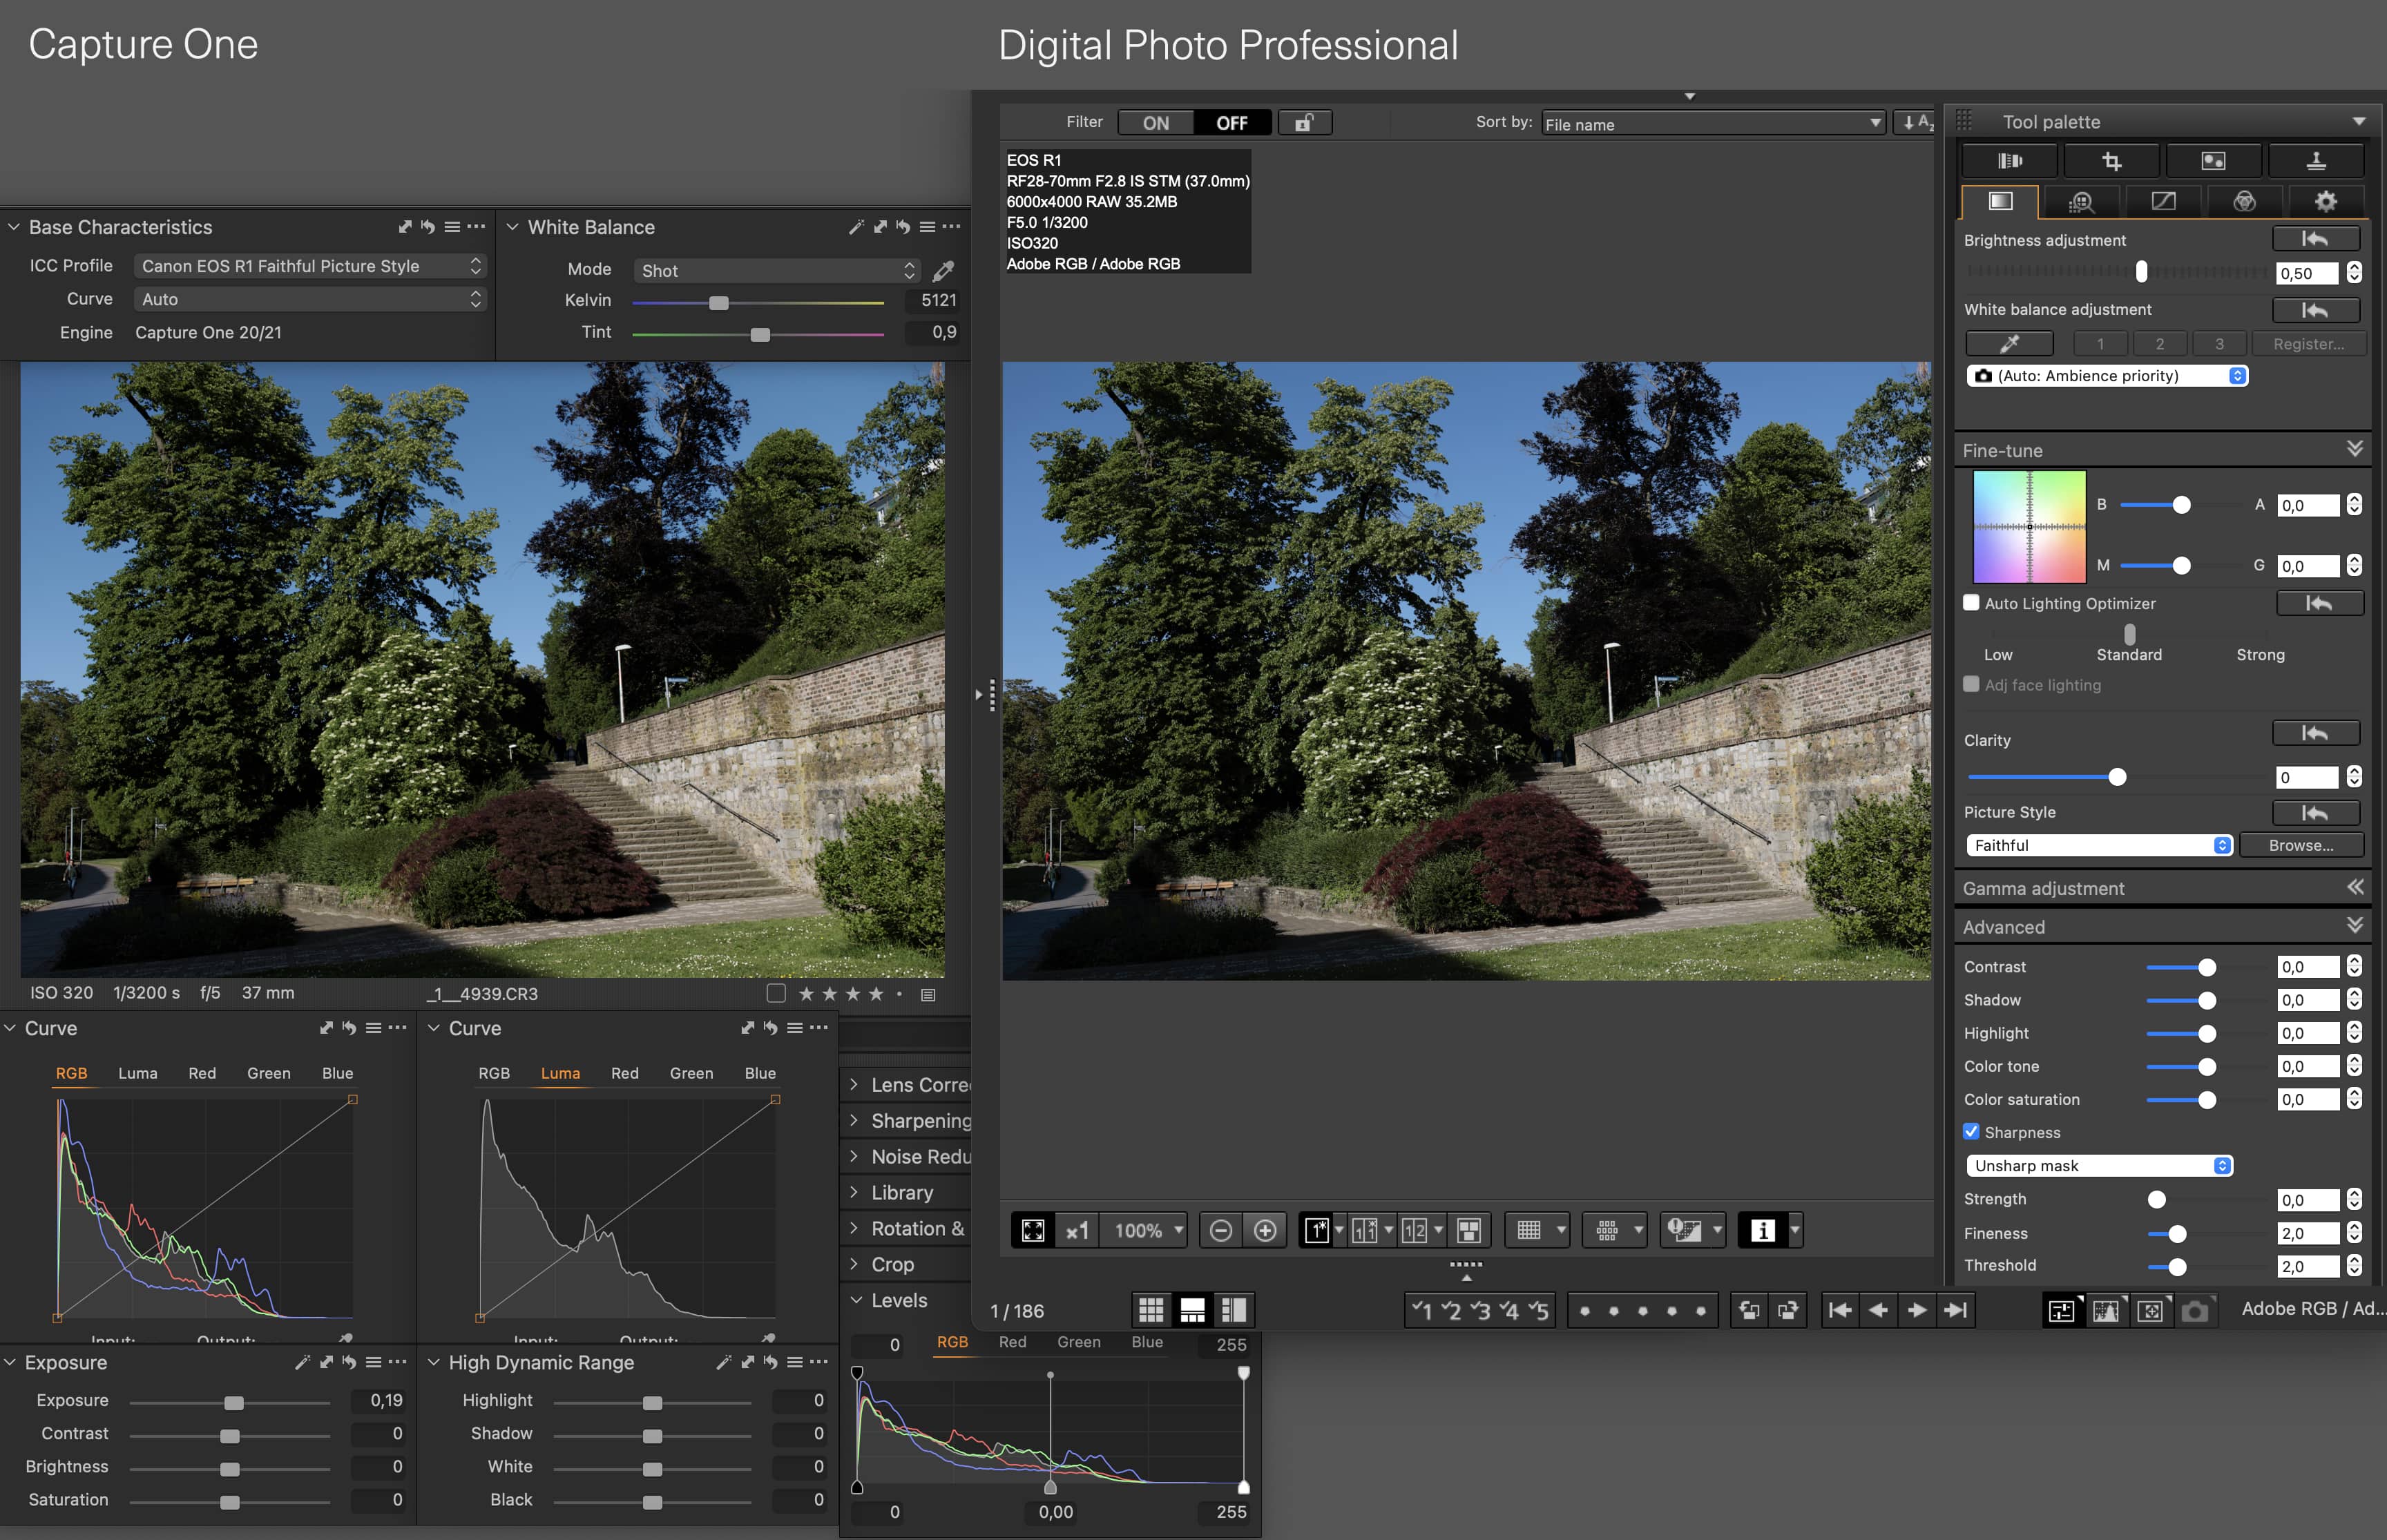The image size is (2387, 1540).
Task: Collapse the Fine-tune section
Action: pos(2355,449)
